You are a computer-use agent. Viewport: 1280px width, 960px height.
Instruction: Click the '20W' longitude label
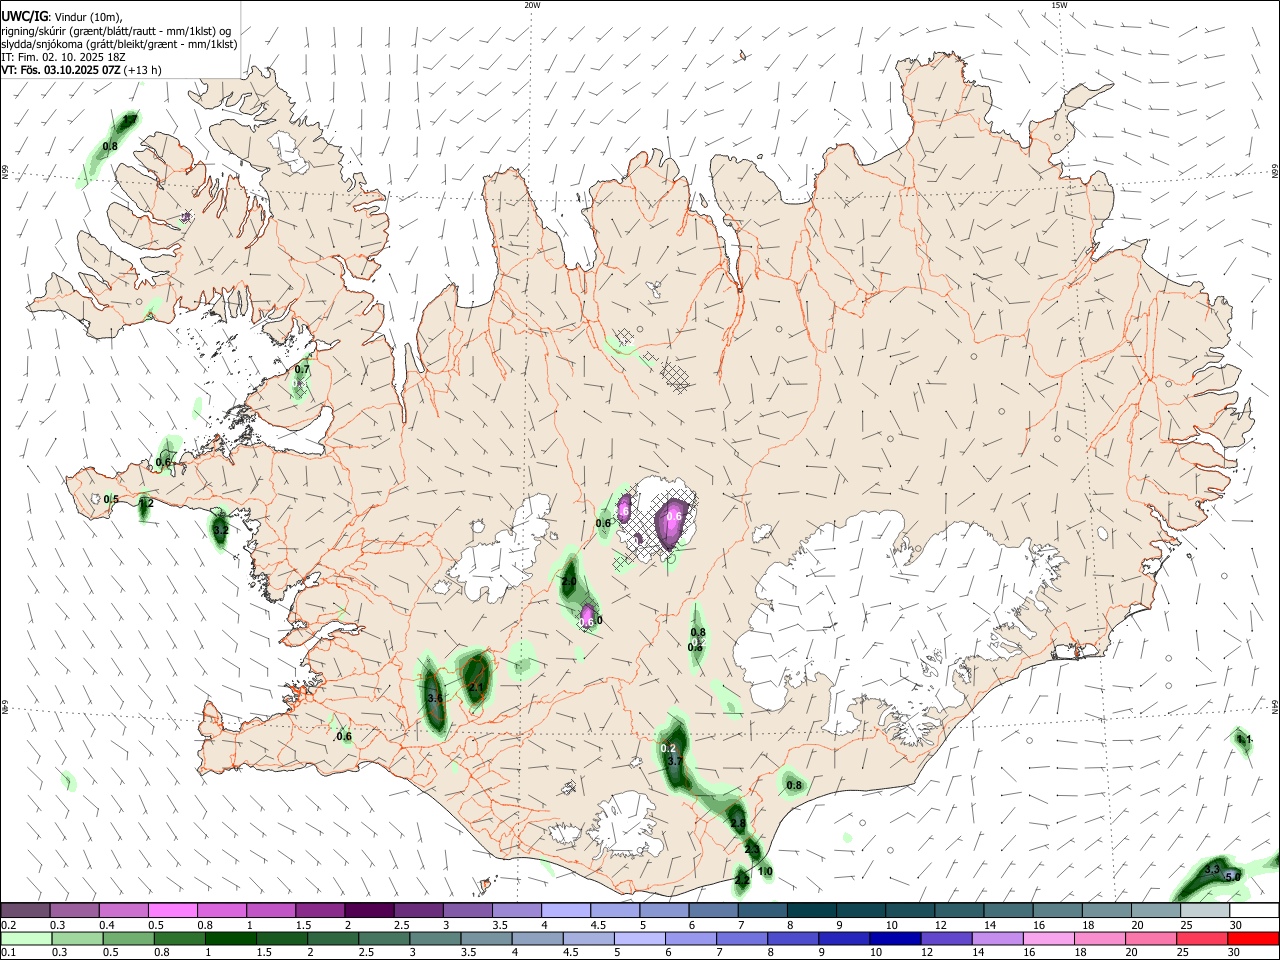[x=532, y=5]
